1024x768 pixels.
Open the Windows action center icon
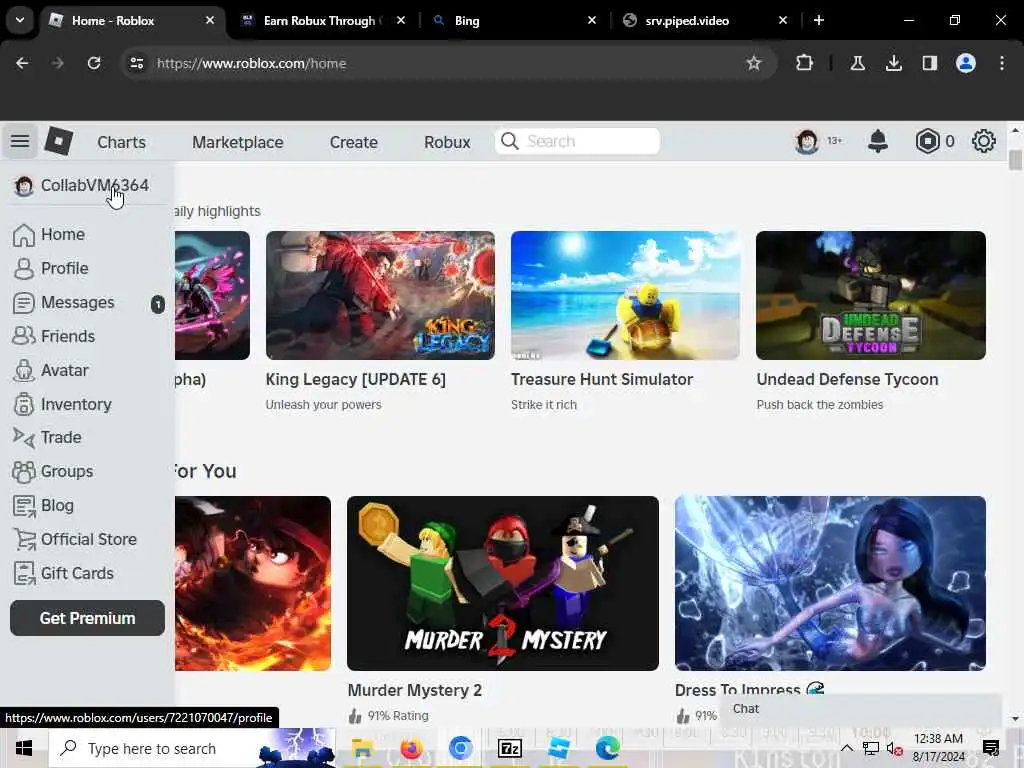tap(991, 748)
